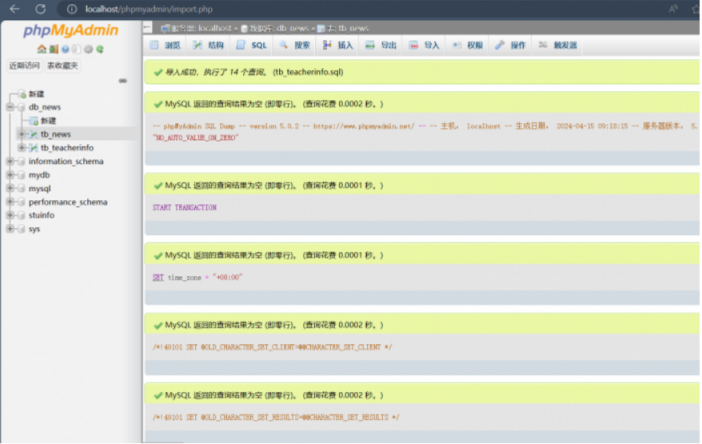Click the database icon beside mysql
Image resolution: width=702 pixels, height=444 pixels.
click(x=21, y=188)
